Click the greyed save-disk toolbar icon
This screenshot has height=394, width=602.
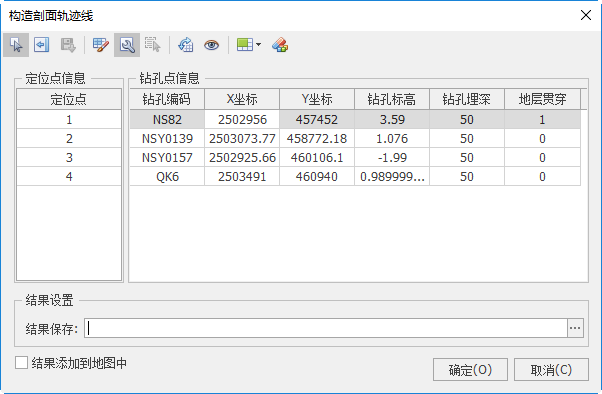pos(68,45)
